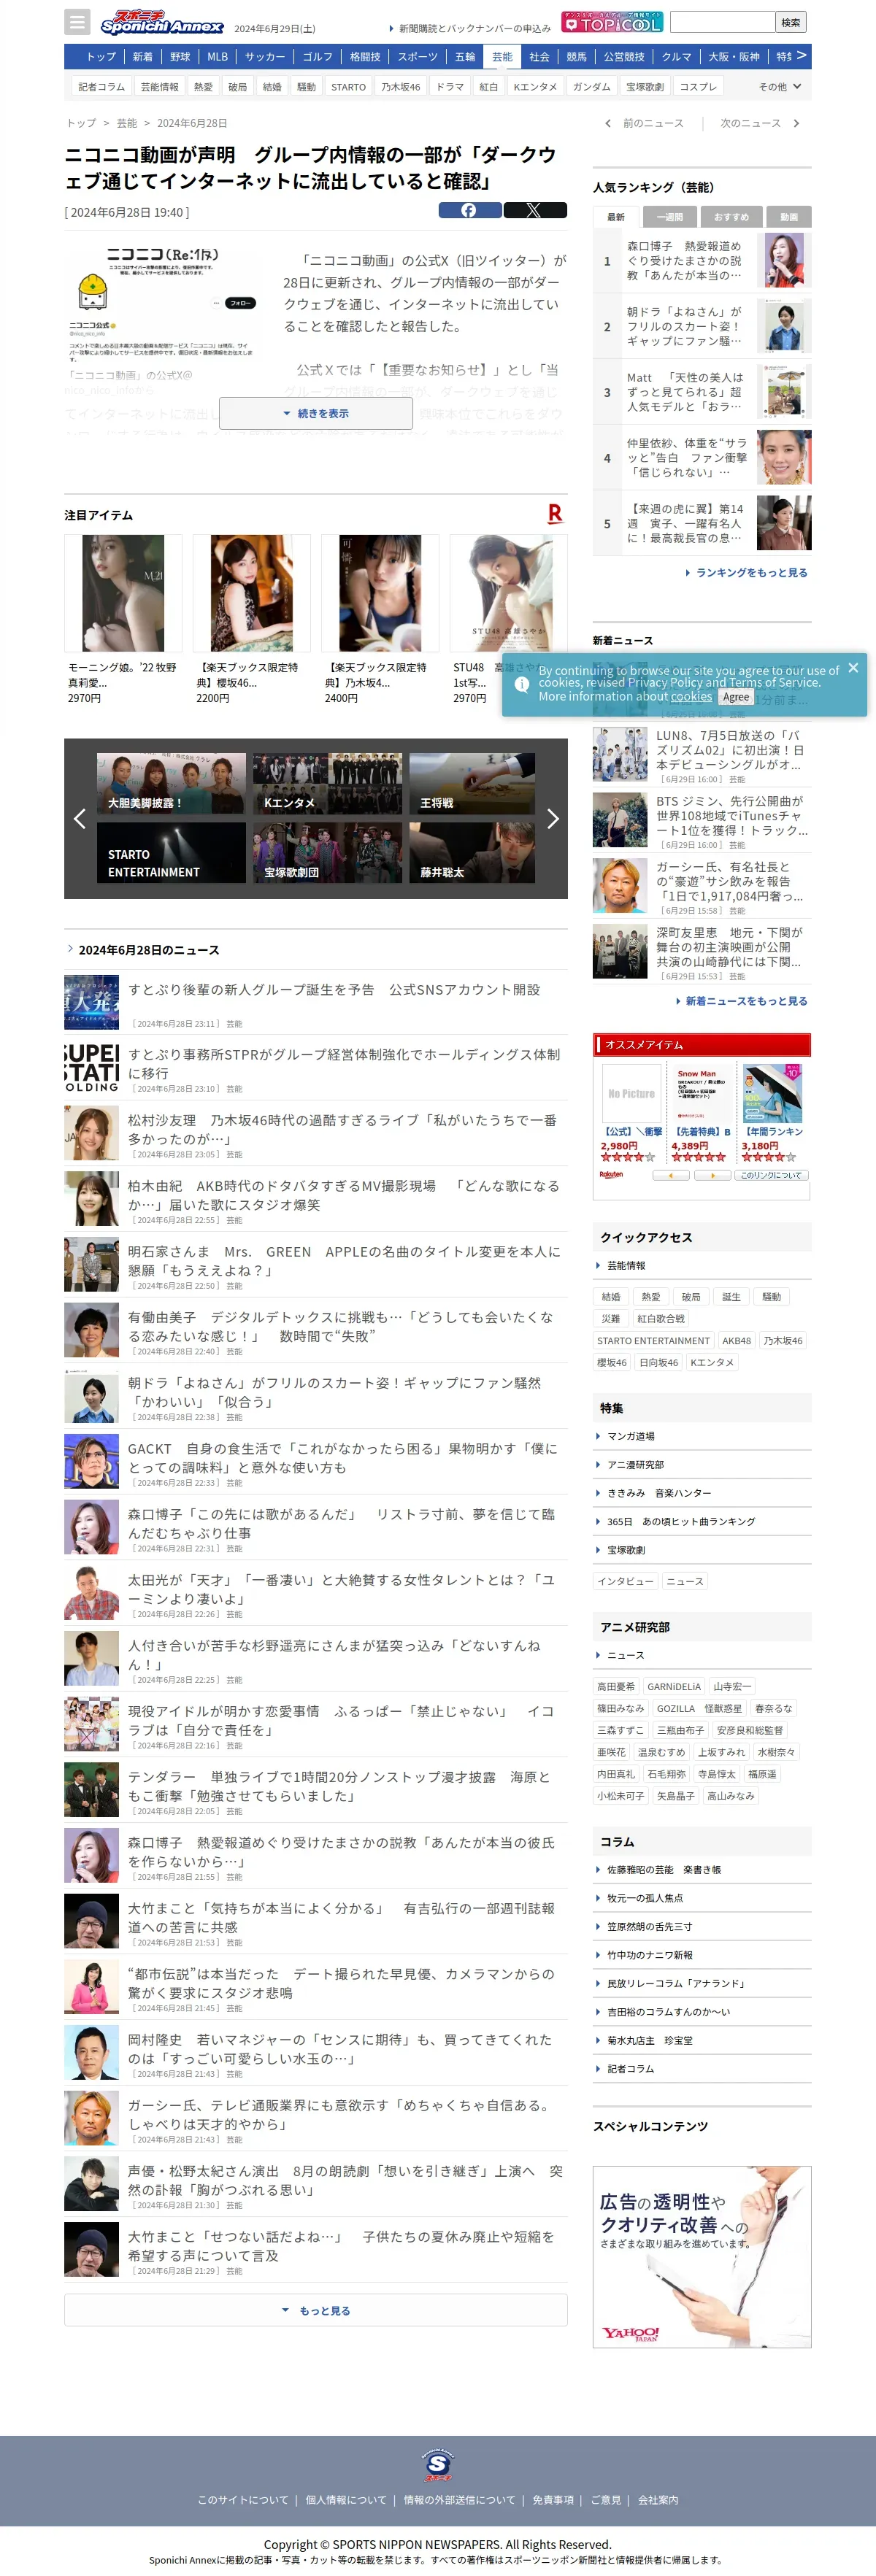Image resolution: width=876 pixels, height=2576 pixels.
Task: Open 会社案内 footer link
Action: tap(658, 2500)
